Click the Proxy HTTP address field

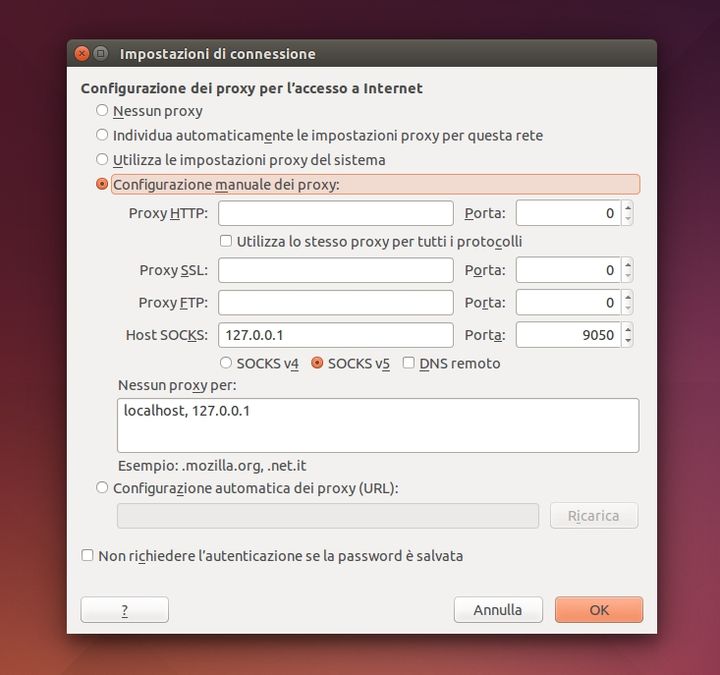tap(336, 213)
